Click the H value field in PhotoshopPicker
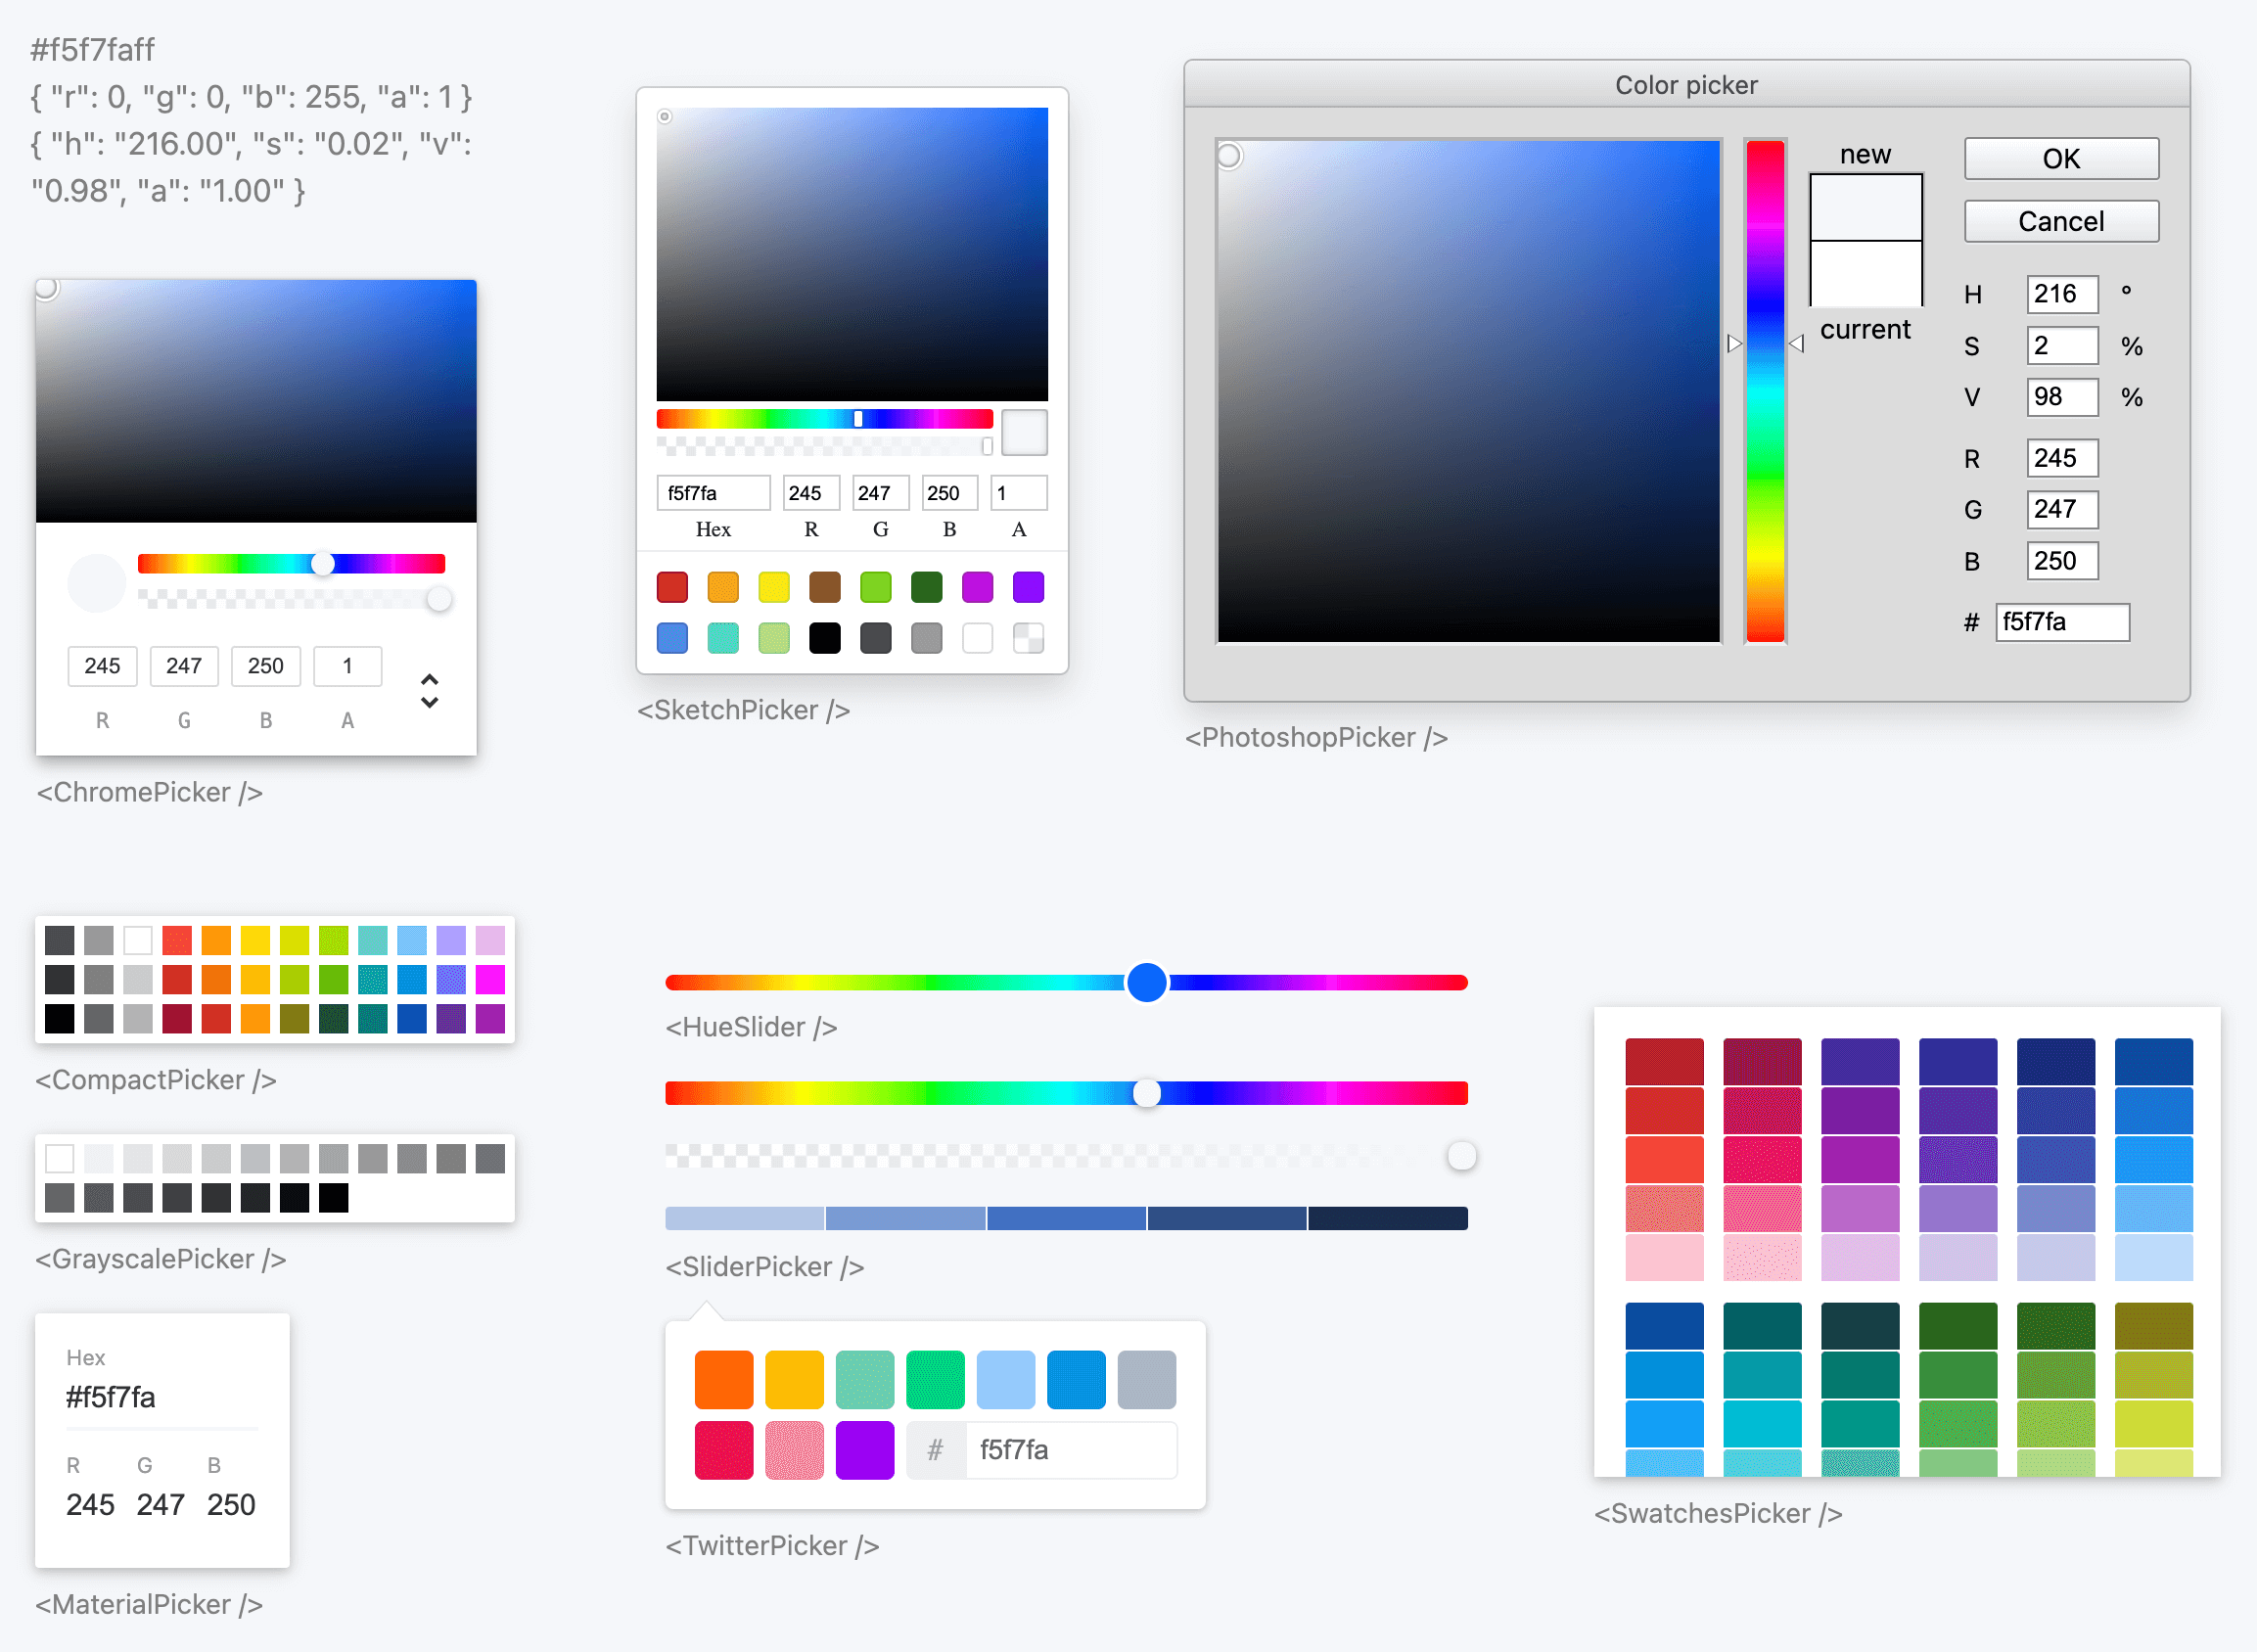This screenshot has width=2257, height=1652. (x=2060, y=294)
